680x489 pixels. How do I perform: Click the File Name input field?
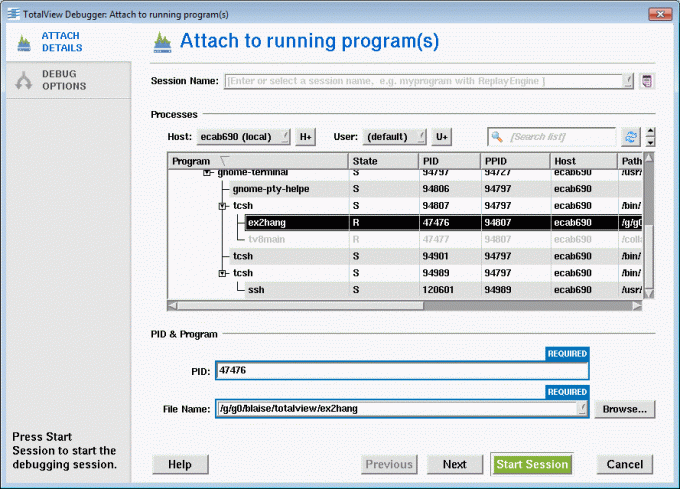point(397,409)
